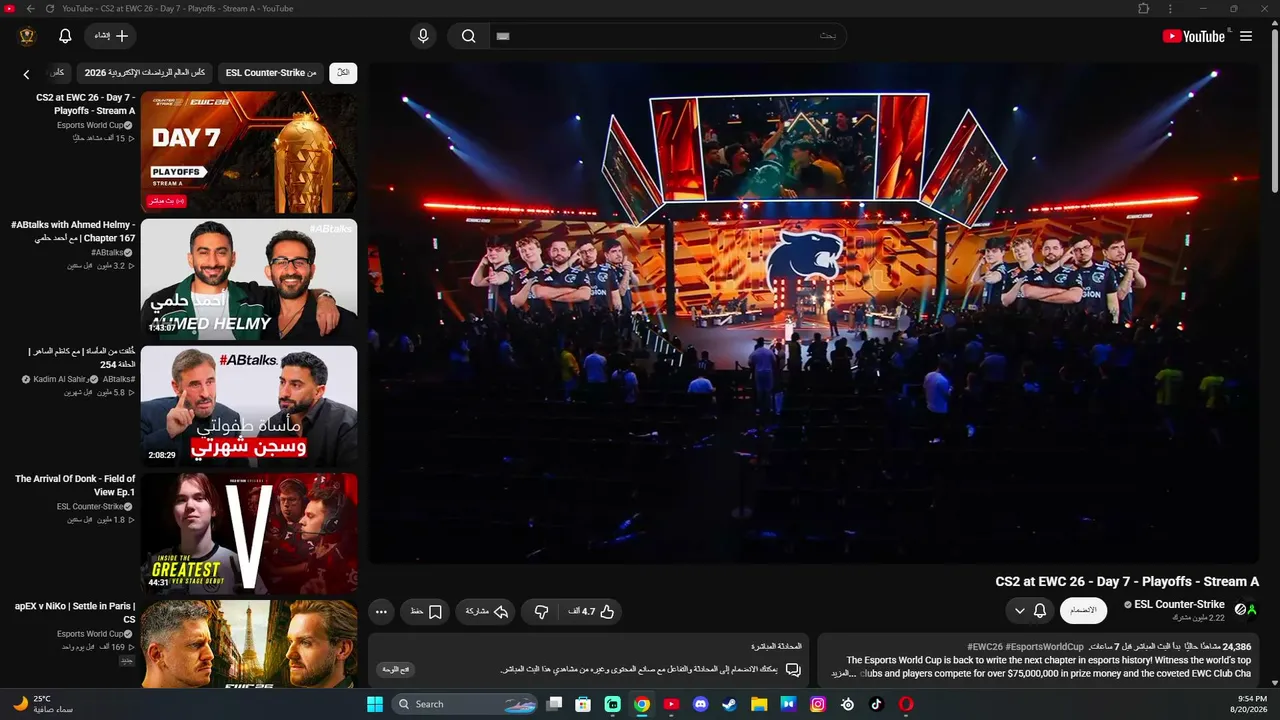Open Microsoft Store from the taskbar

click(x=583, y=704)
